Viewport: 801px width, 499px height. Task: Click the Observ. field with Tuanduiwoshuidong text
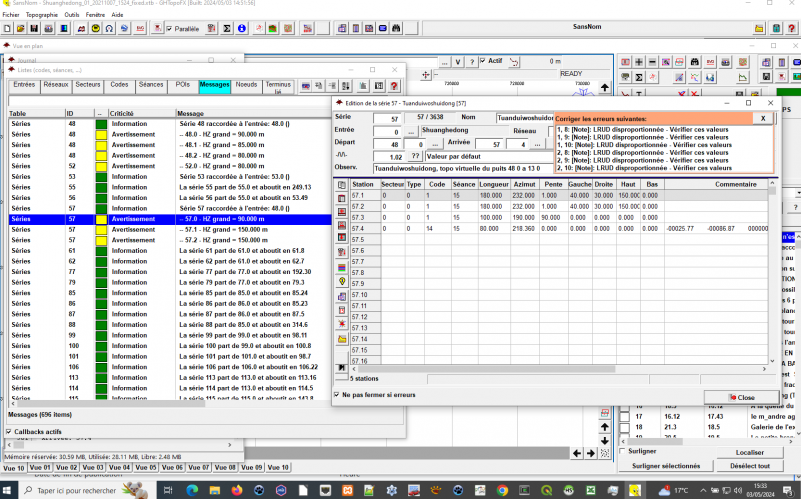pyautogui.click(x=463, y=169)
